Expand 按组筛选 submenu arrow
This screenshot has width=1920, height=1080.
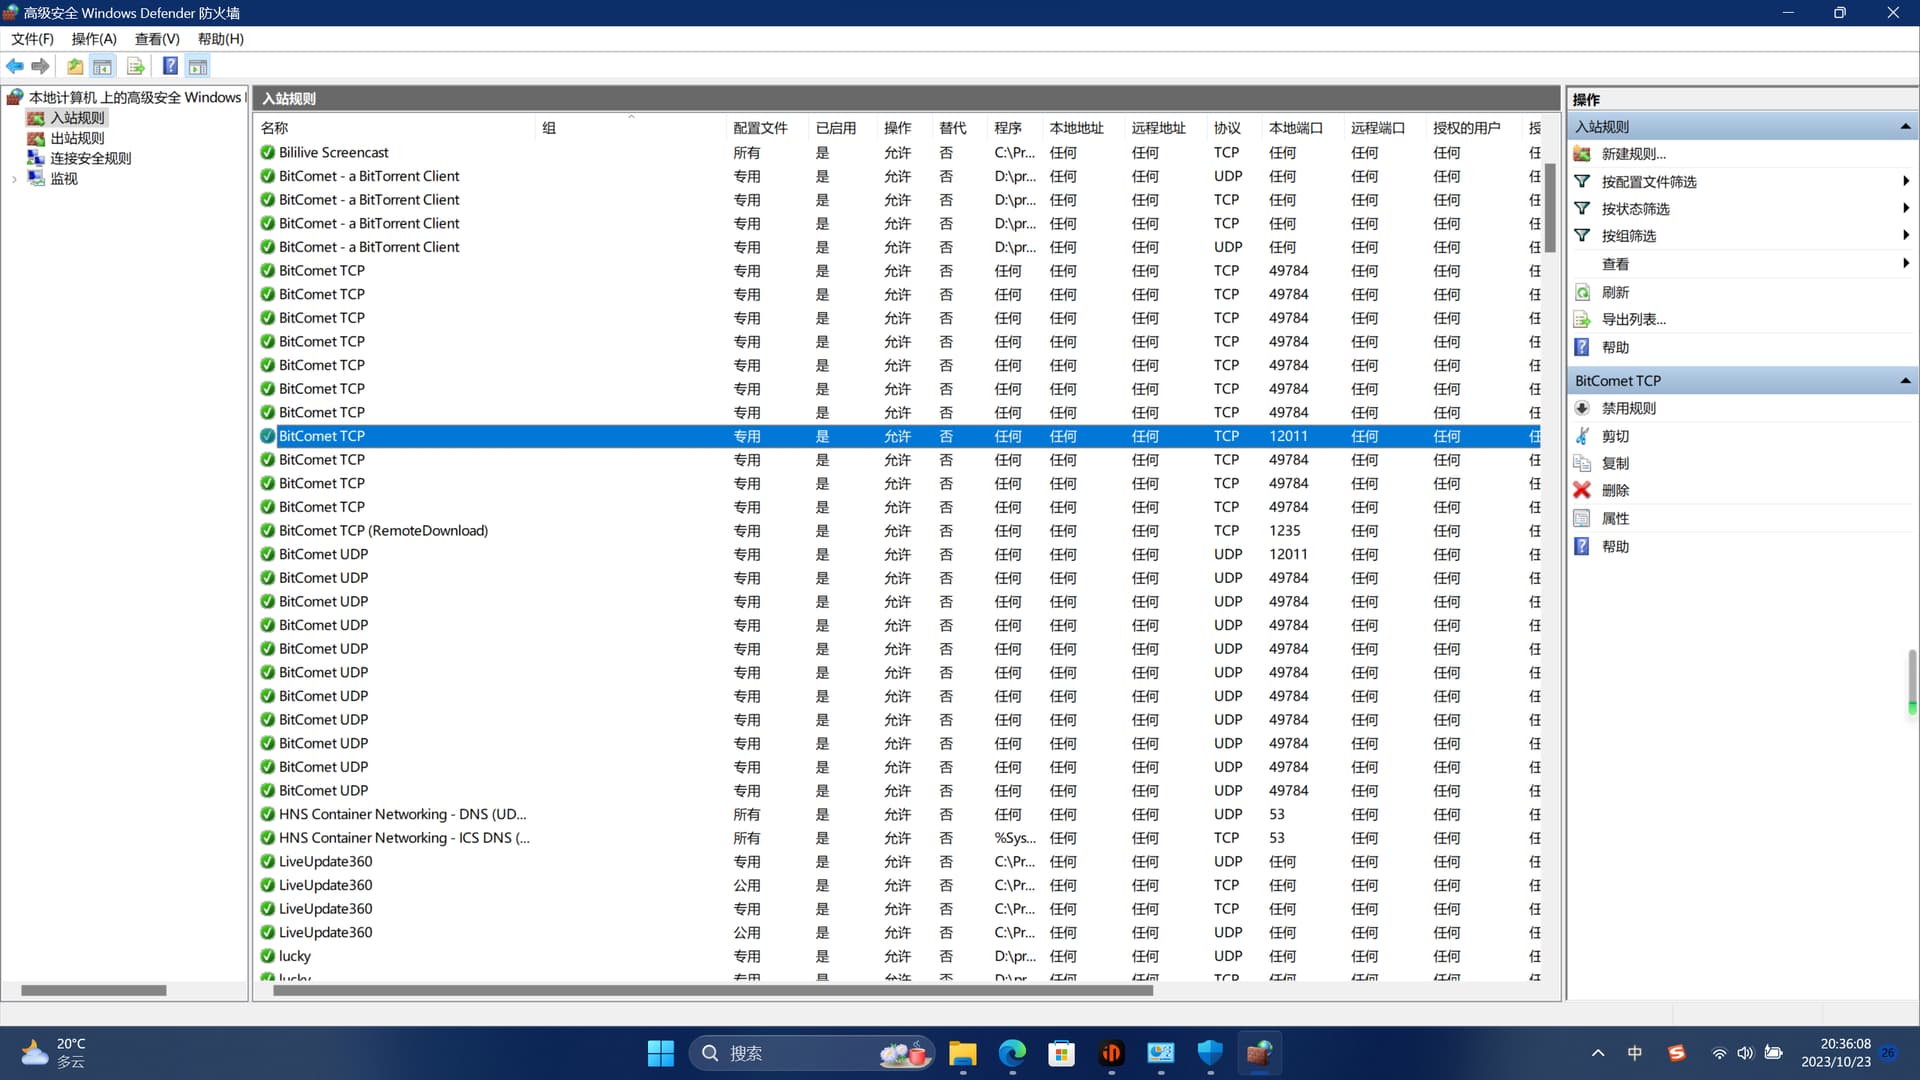tap(1906, 235)
